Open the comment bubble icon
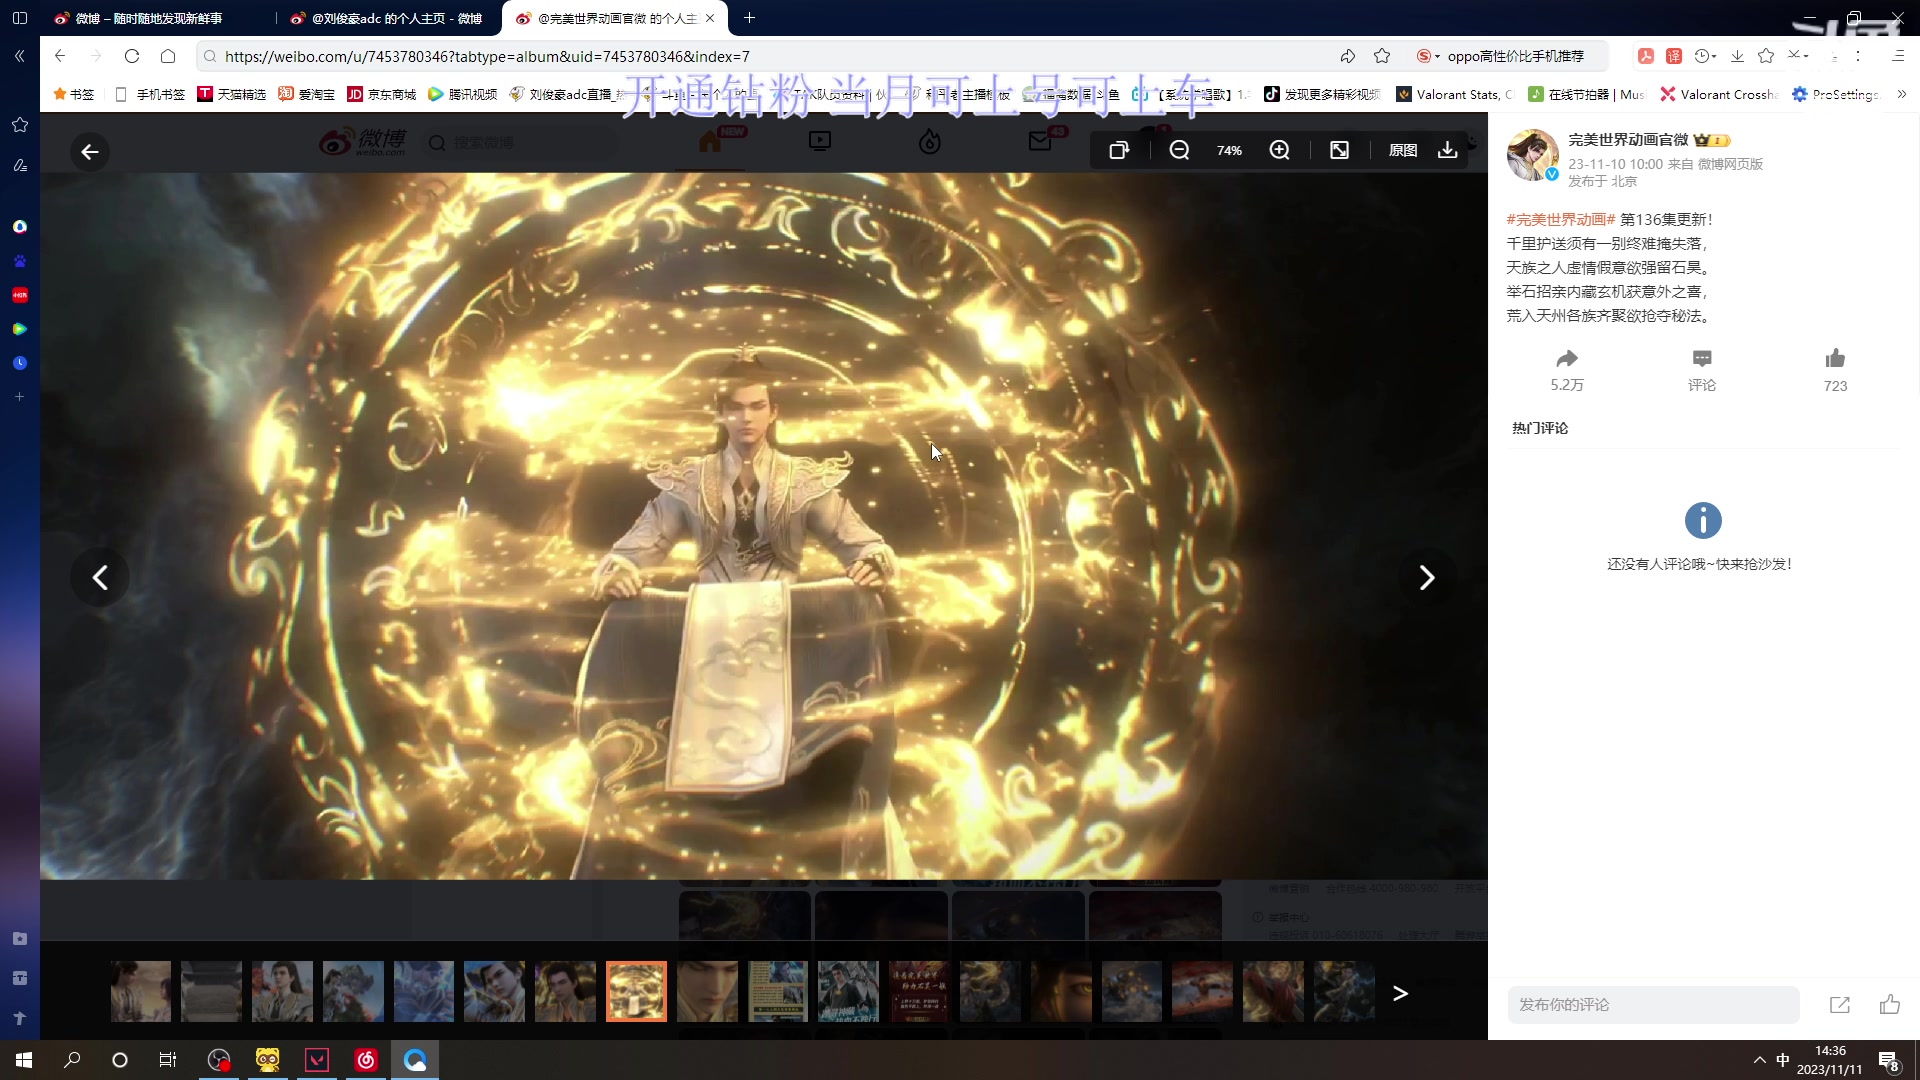Image resolution: width=1920 pixels, height=1080 pixels. point(1701,359)
